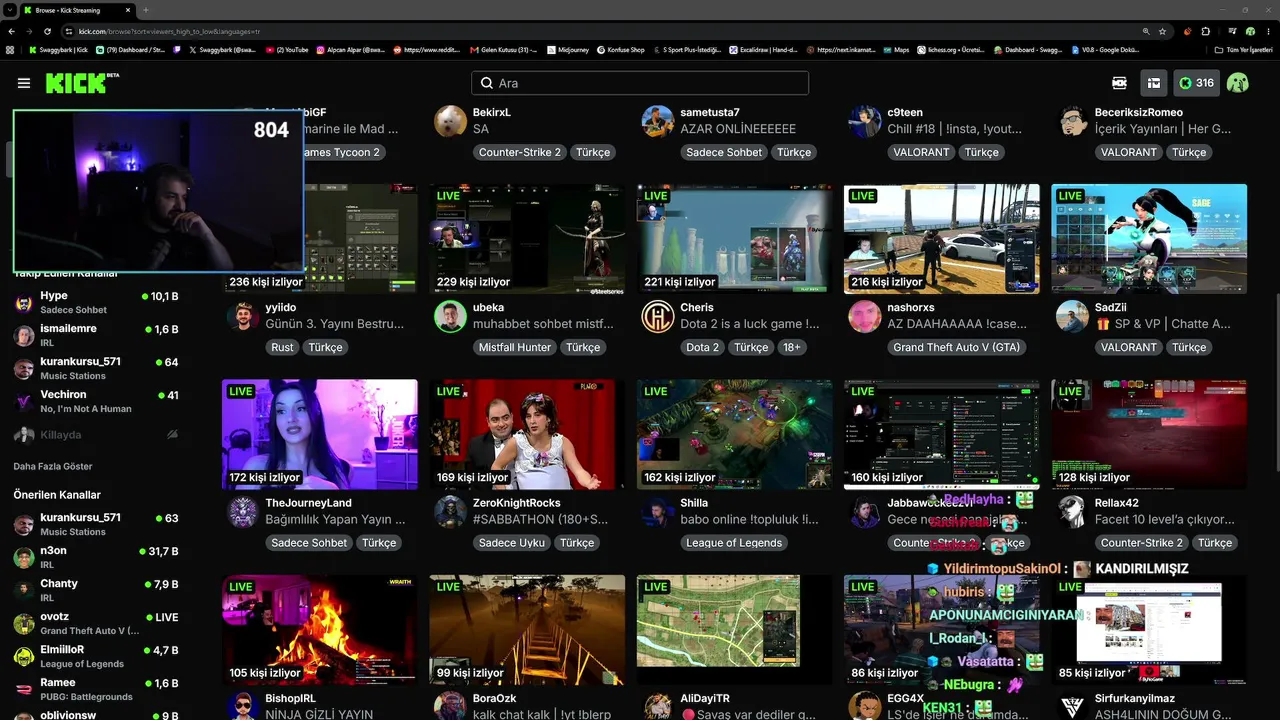This screenshot has height=720, width=1280.
Task: Open sametusta7 streamer avatar
Action: (x=658, y=121)
